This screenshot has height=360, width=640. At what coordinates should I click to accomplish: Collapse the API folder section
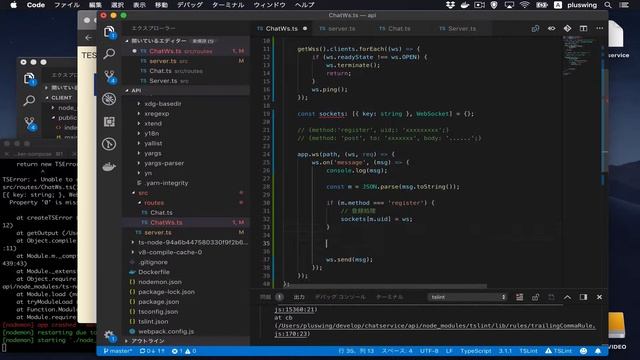click(x=186, y=90)
